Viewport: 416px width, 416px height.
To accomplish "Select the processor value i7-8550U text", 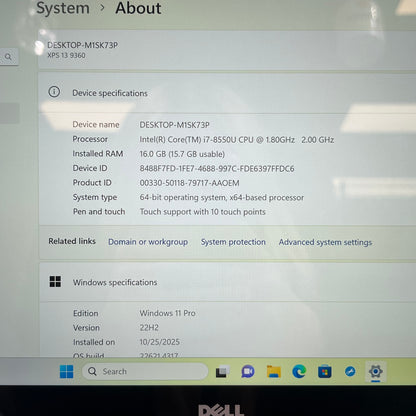I will coord(237,140).
